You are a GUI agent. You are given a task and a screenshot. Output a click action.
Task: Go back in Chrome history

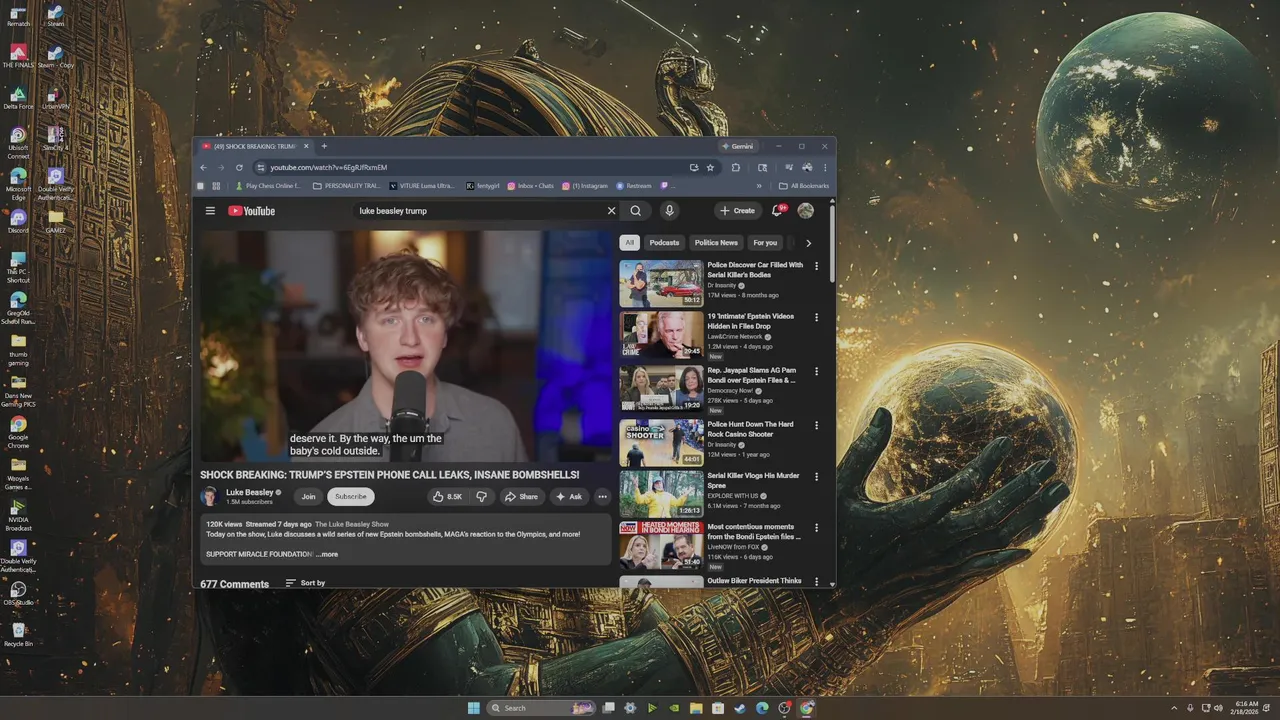(x=203, y=167)
